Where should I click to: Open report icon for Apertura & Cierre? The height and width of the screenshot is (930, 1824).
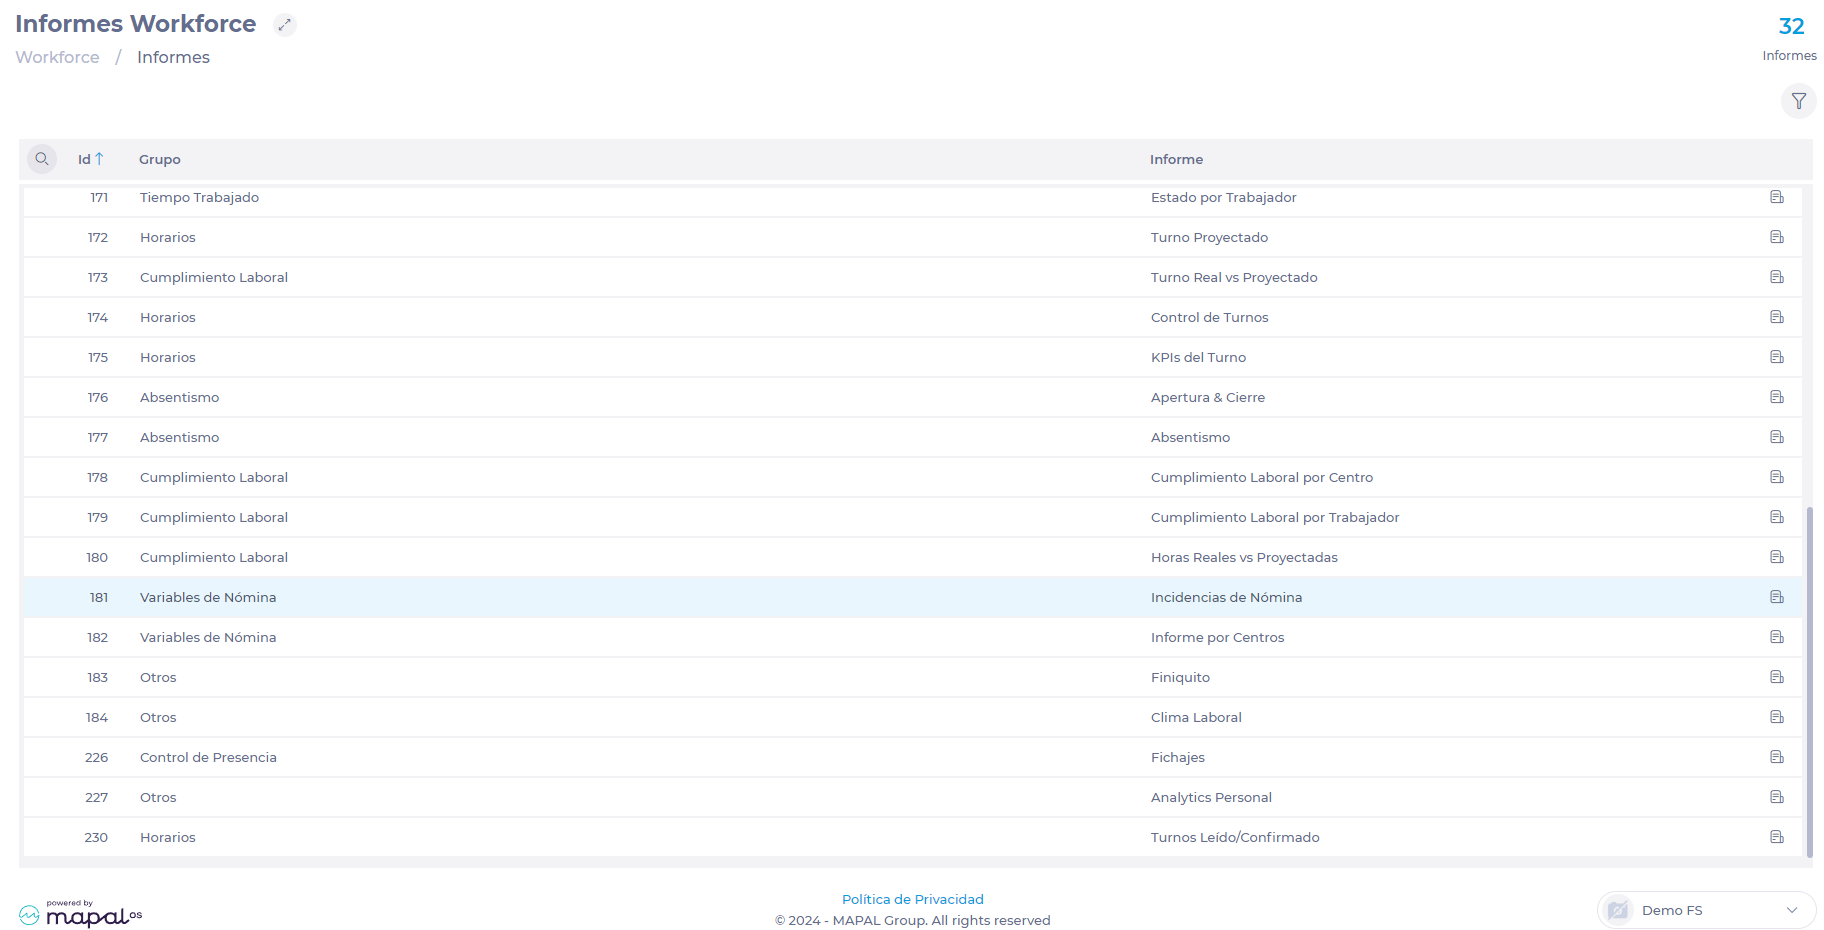click(1776, 397)
